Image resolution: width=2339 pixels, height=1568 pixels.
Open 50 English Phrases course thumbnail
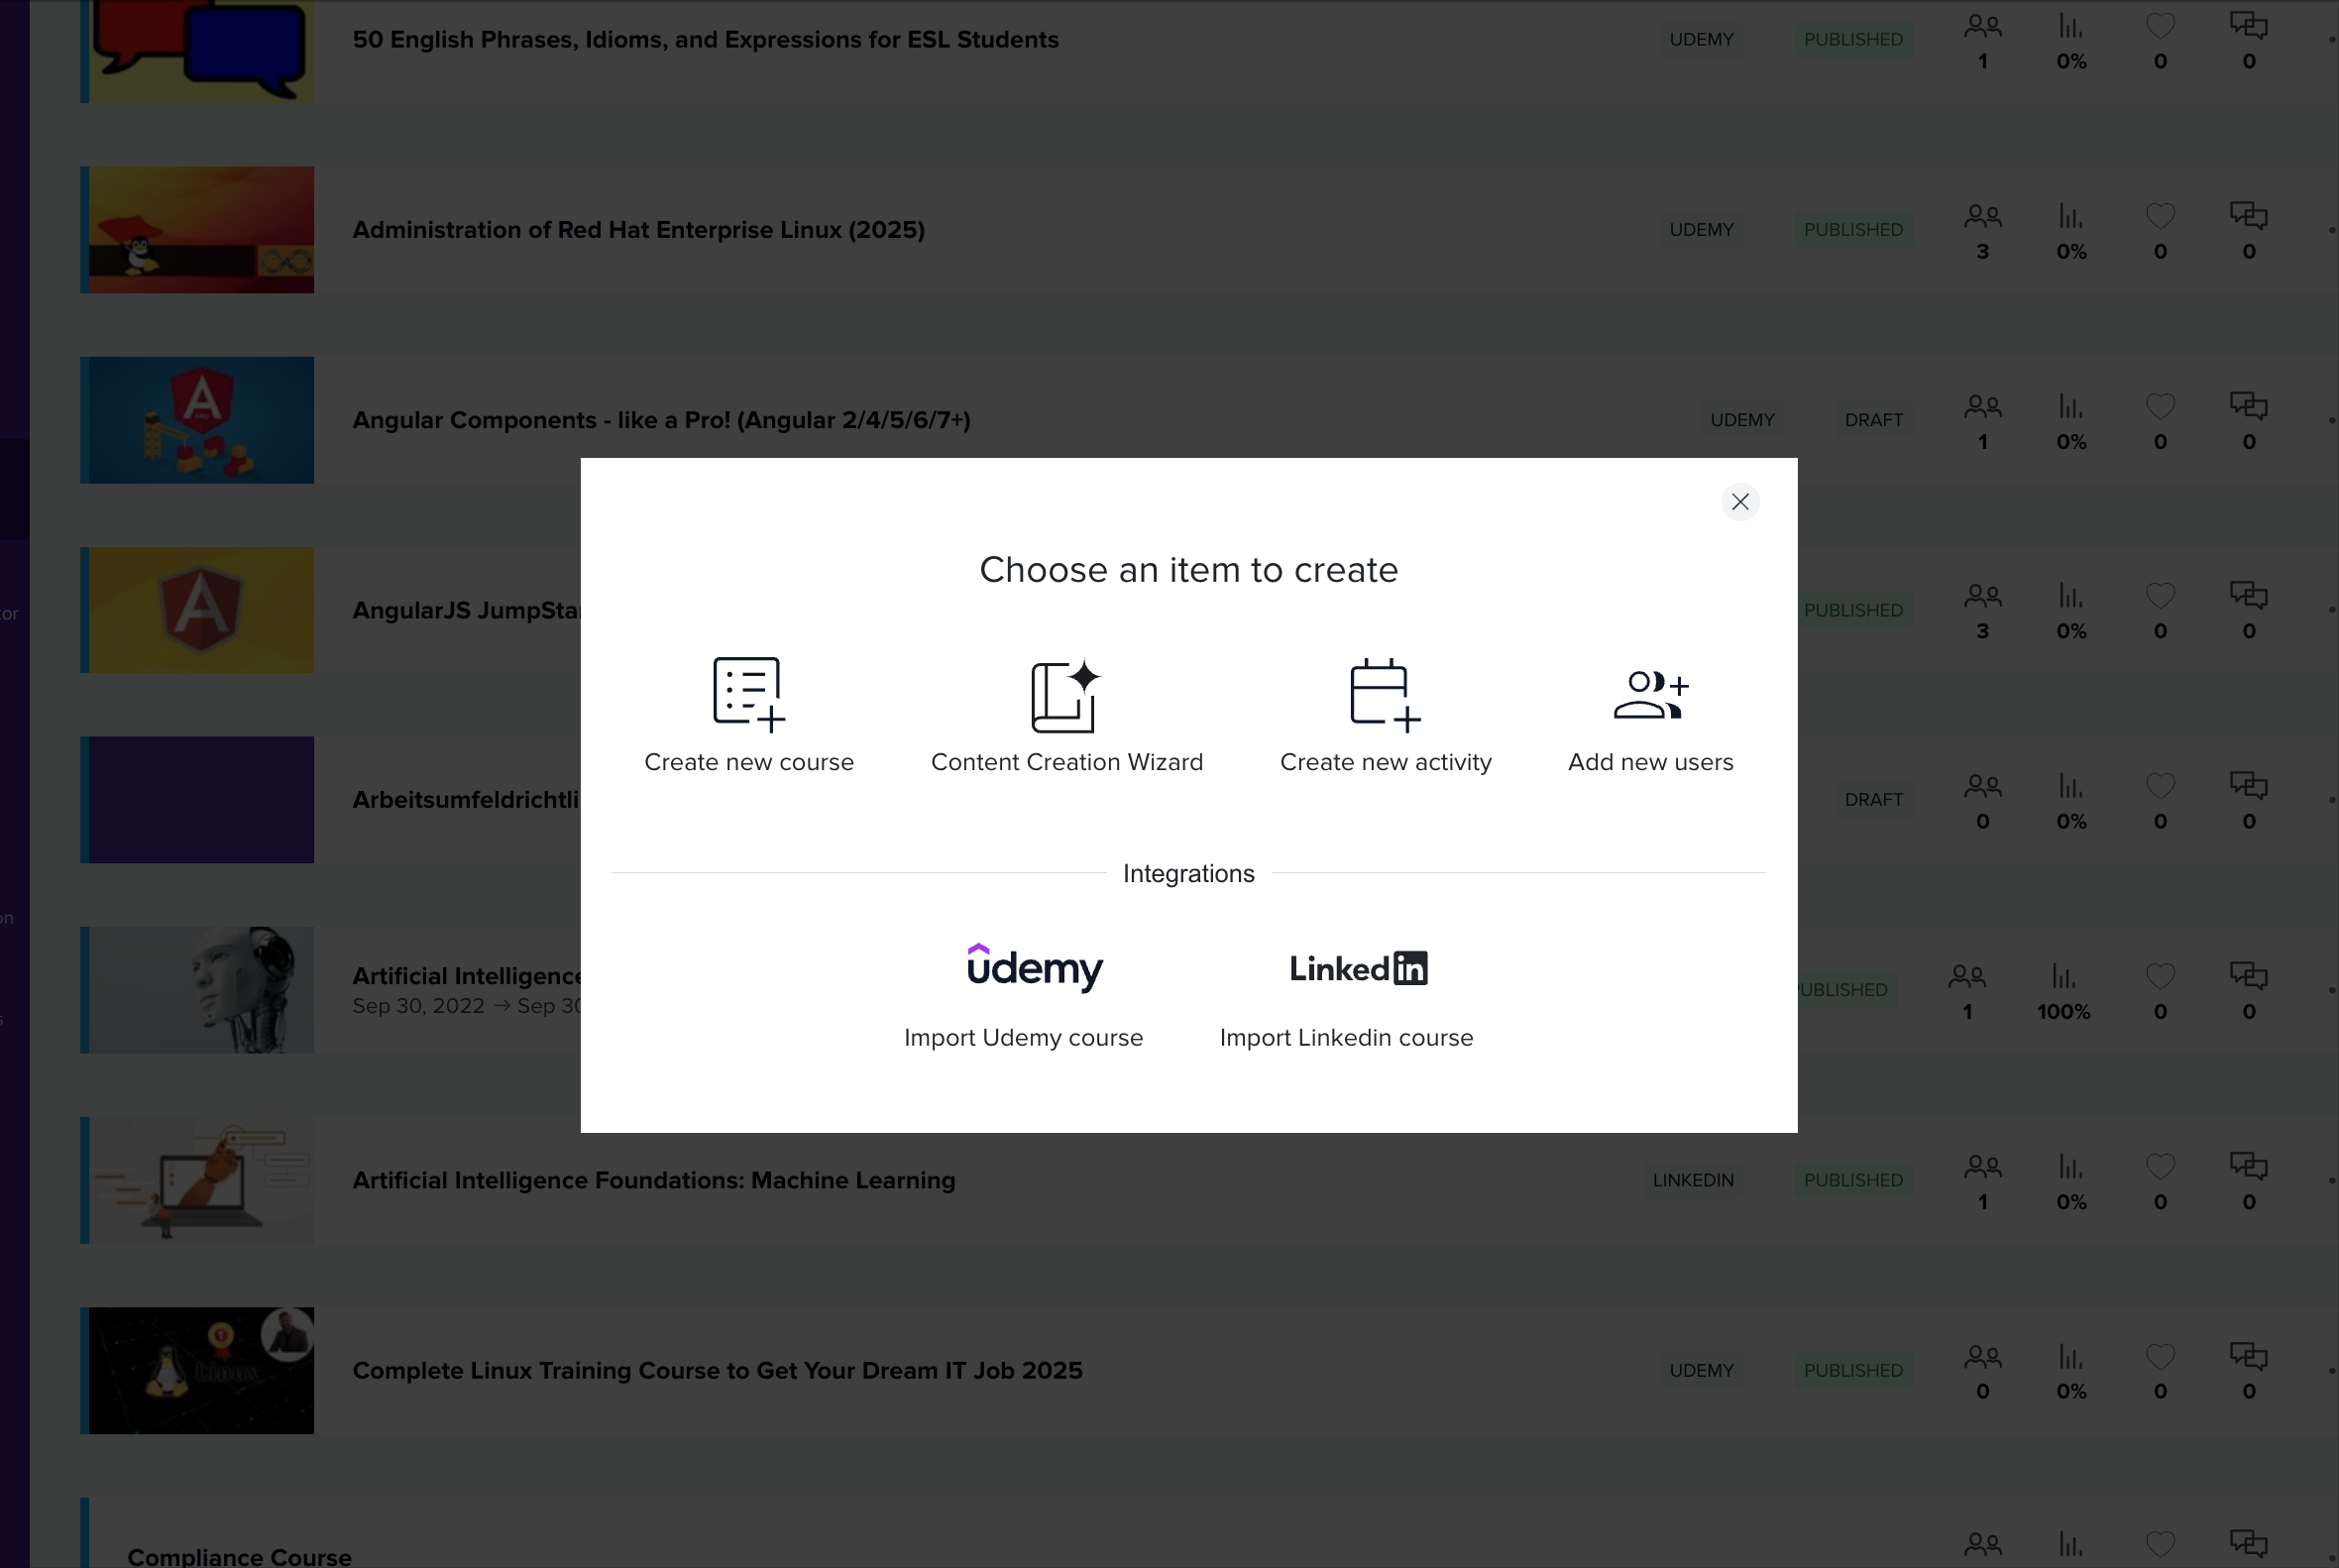coord(200,50)
